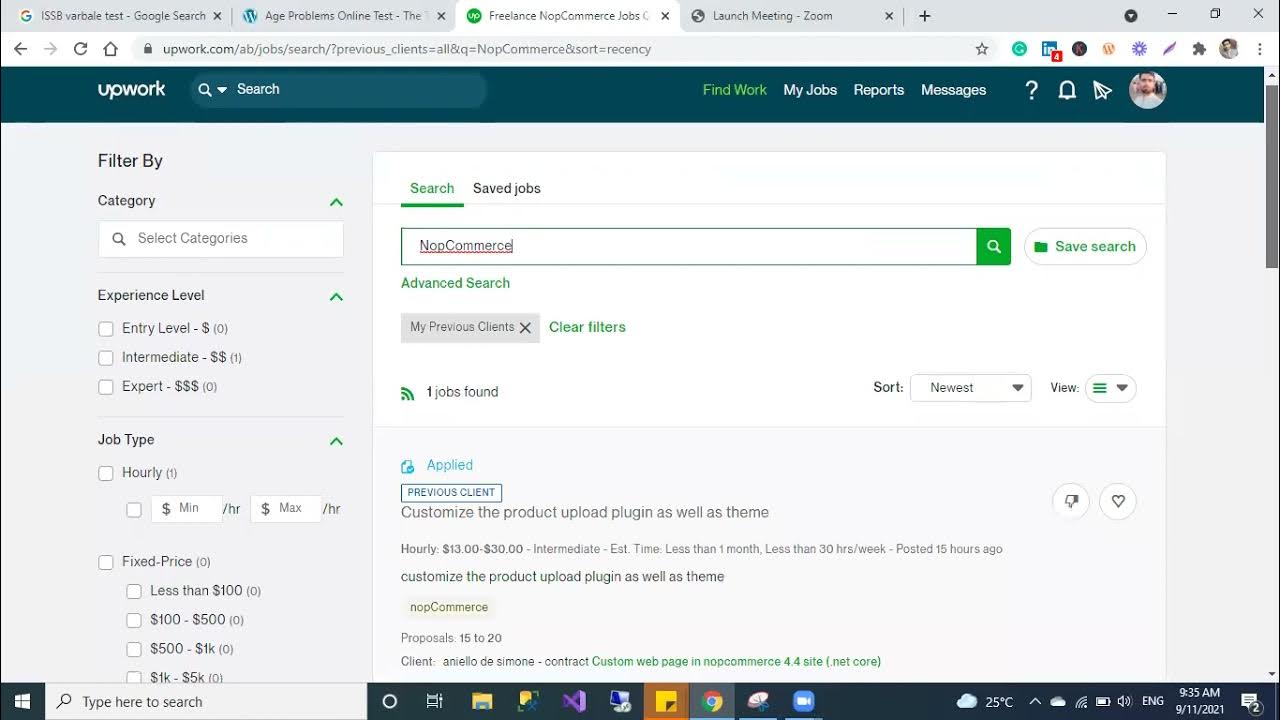The height and width of the screenshot is (720, 1280).
Task: Go to the browser home page
Action: (x=110, y=49)
